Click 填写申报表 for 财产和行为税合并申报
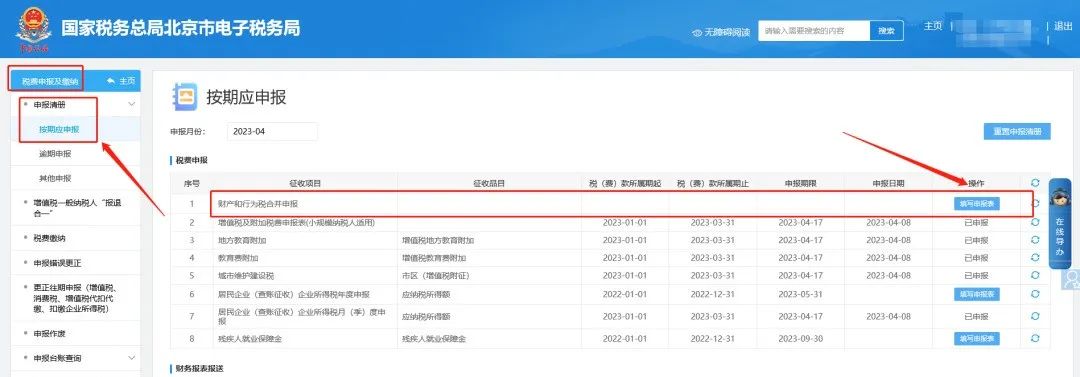The height and width of the screenshot is (377, 1080). (976, 203)
